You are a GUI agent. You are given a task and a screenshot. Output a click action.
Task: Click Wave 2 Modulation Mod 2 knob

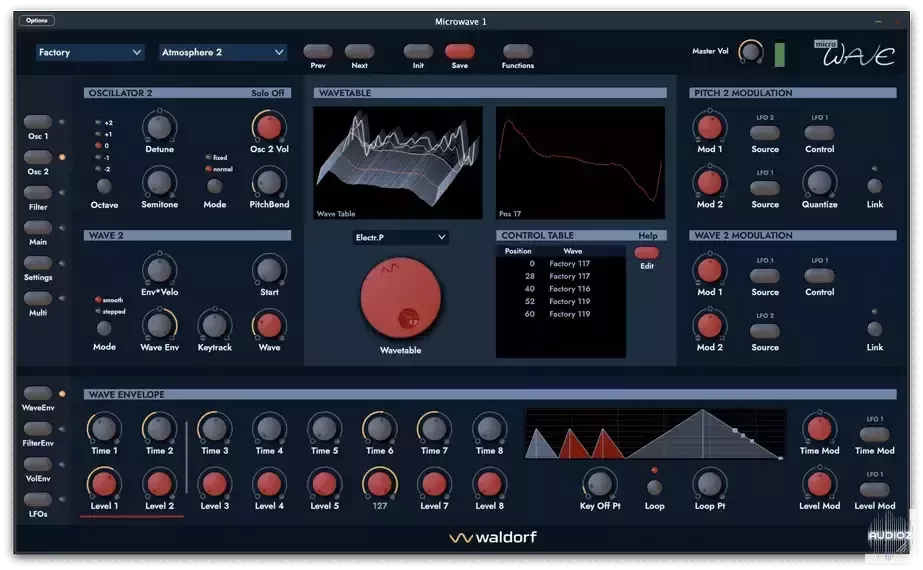pyautogui.click(x=709, y=325)
